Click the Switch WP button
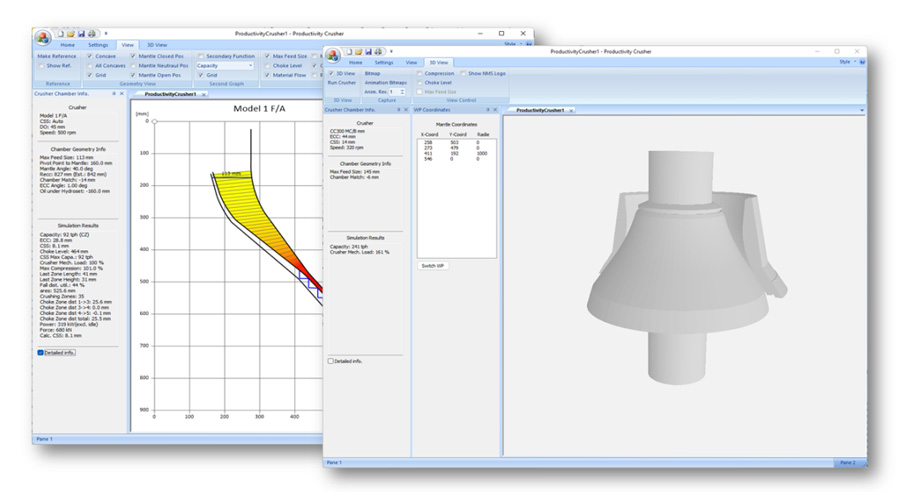900x500 pixels. click(433, 266)
